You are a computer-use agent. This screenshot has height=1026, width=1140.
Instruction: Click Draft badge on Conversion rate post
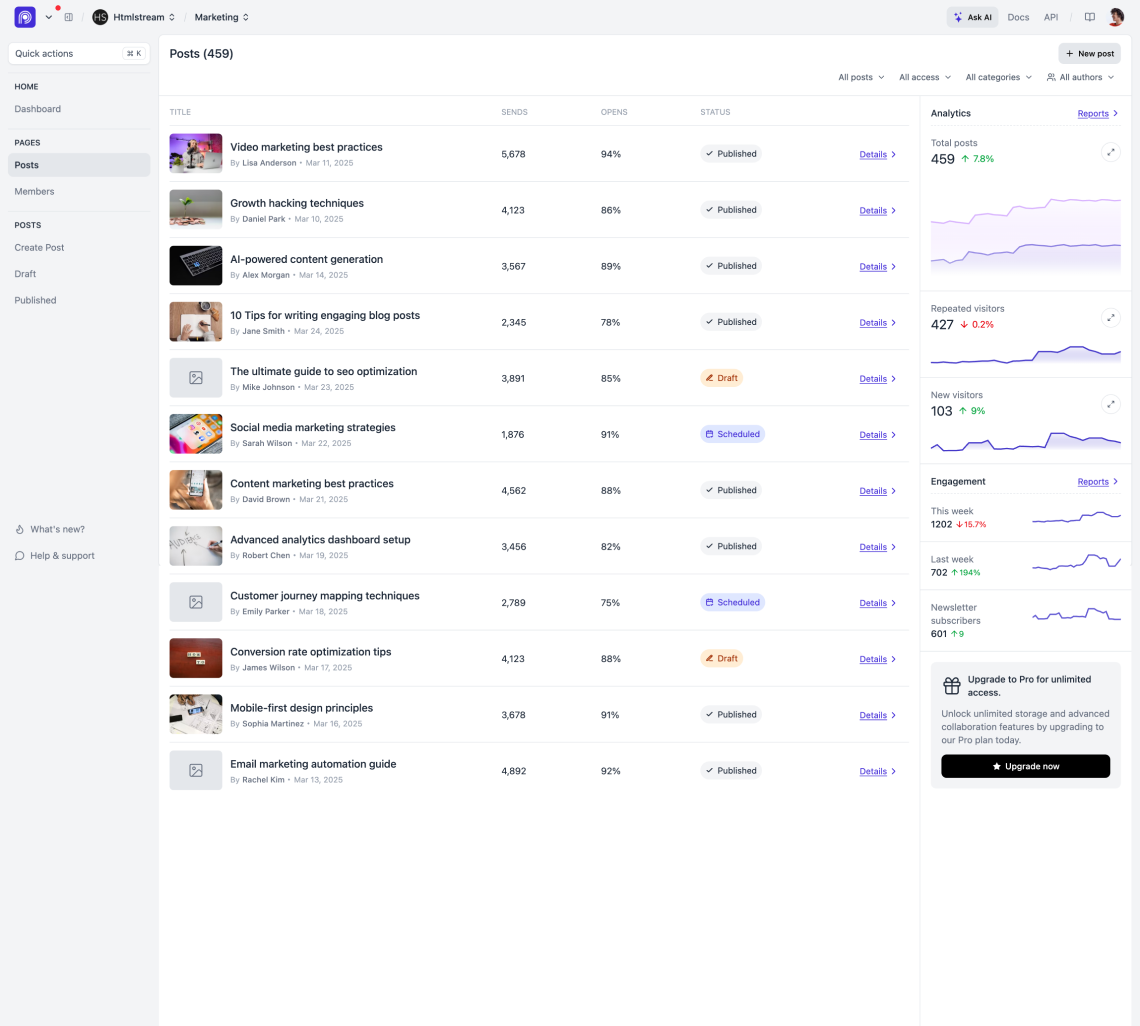(721, 658)
